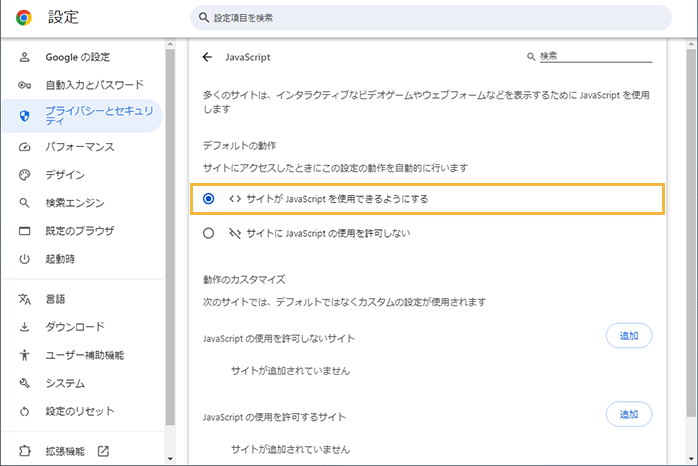Open システム settings section

pos(83,383)
